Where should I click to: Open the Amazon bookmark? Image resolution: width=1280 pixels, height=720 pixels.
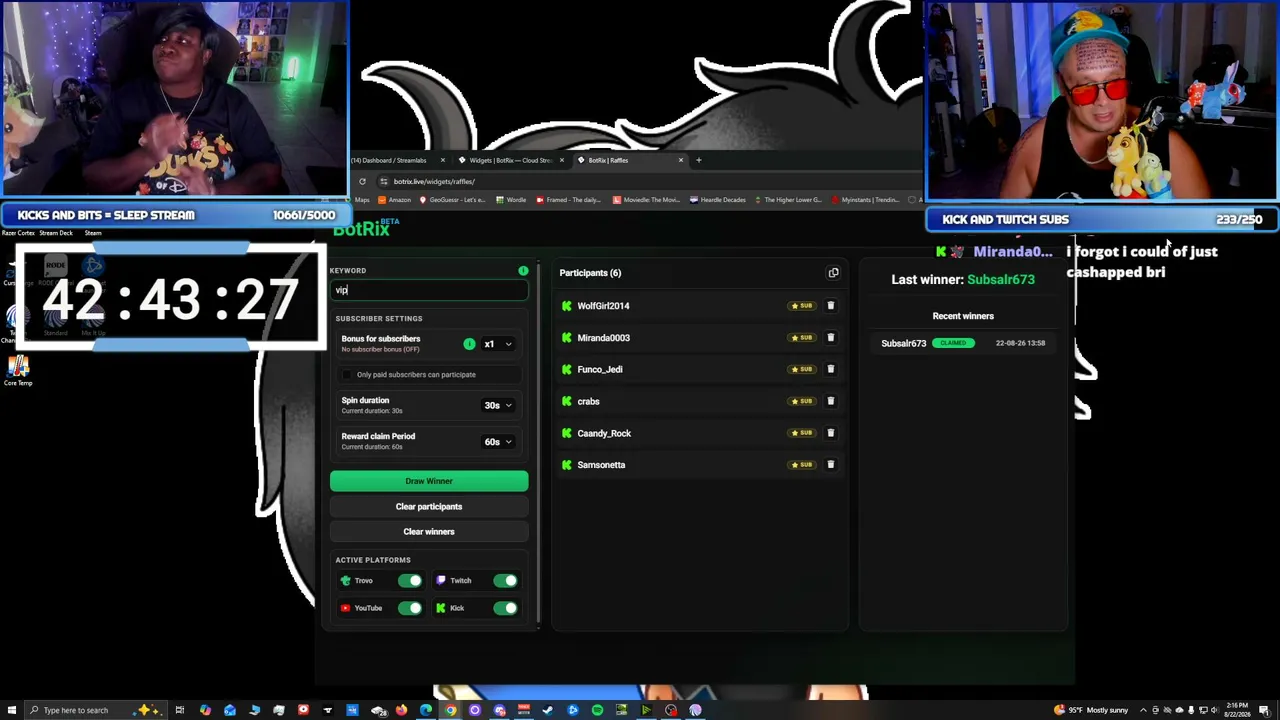pos(394,200)
